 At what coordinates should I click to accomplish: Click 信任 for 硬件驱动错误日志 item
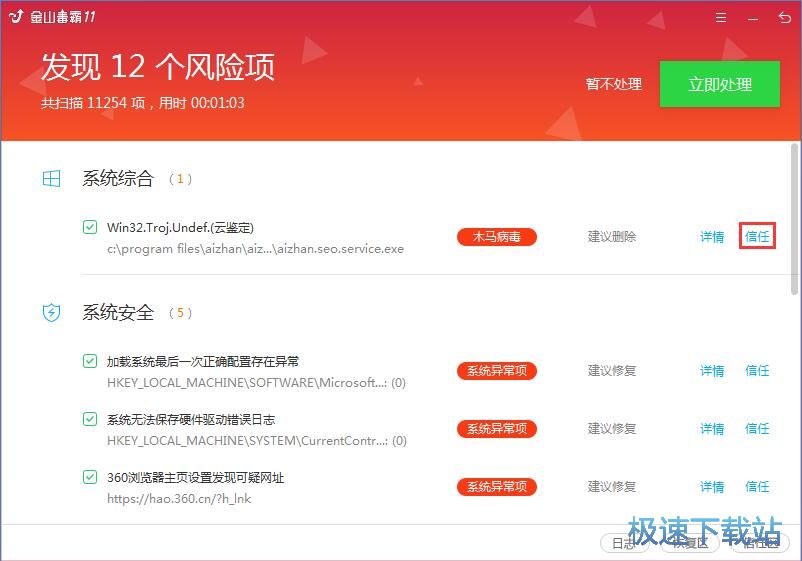click(x=757, y=429)
